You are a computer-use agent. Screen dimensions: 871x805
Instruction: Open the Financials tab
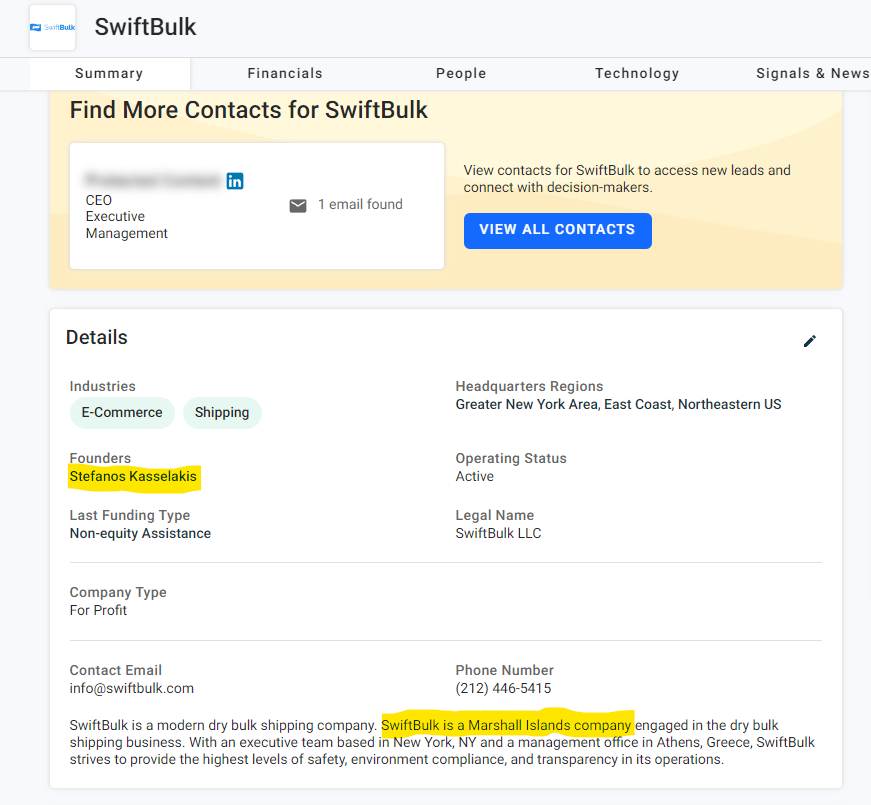tap(284, 73)
